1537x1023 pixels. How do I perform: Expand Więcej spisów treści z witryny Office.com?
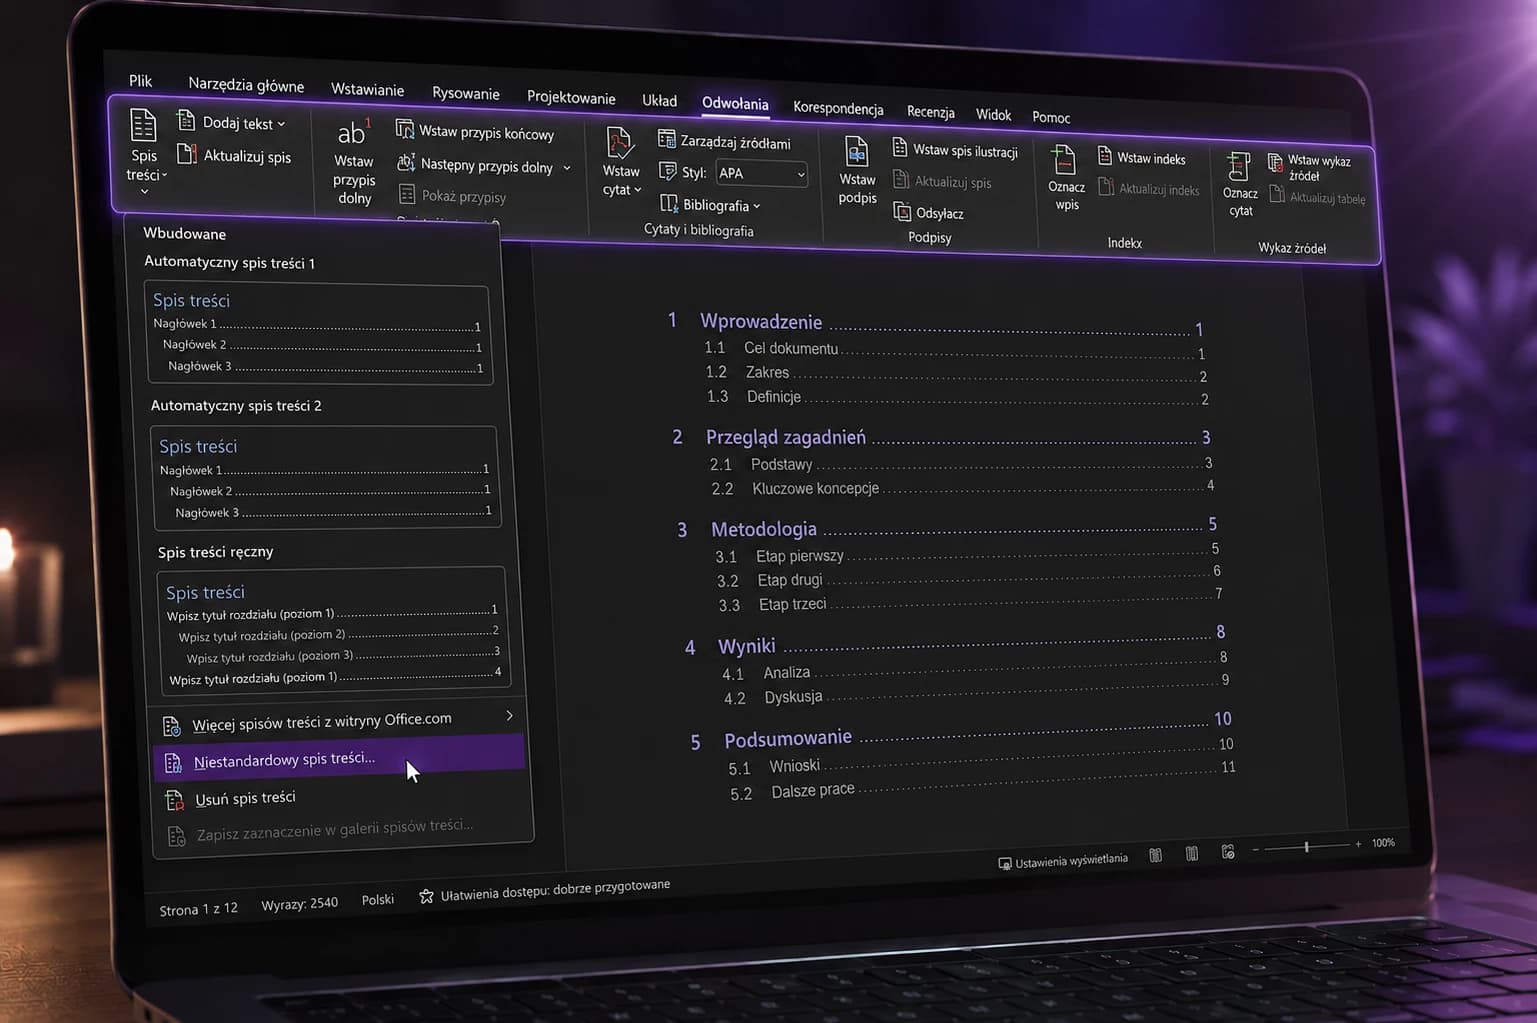pos(338,721)
